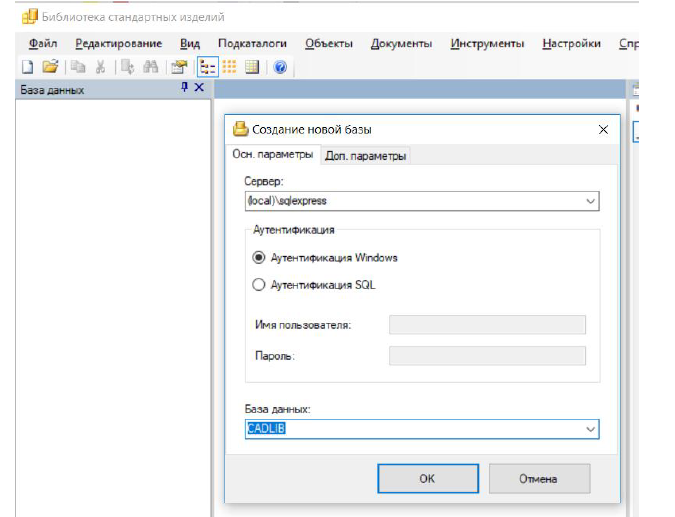Click the New document icon in toolbar
The height and width of the screenshot is (517, 675).
point(28,67)
